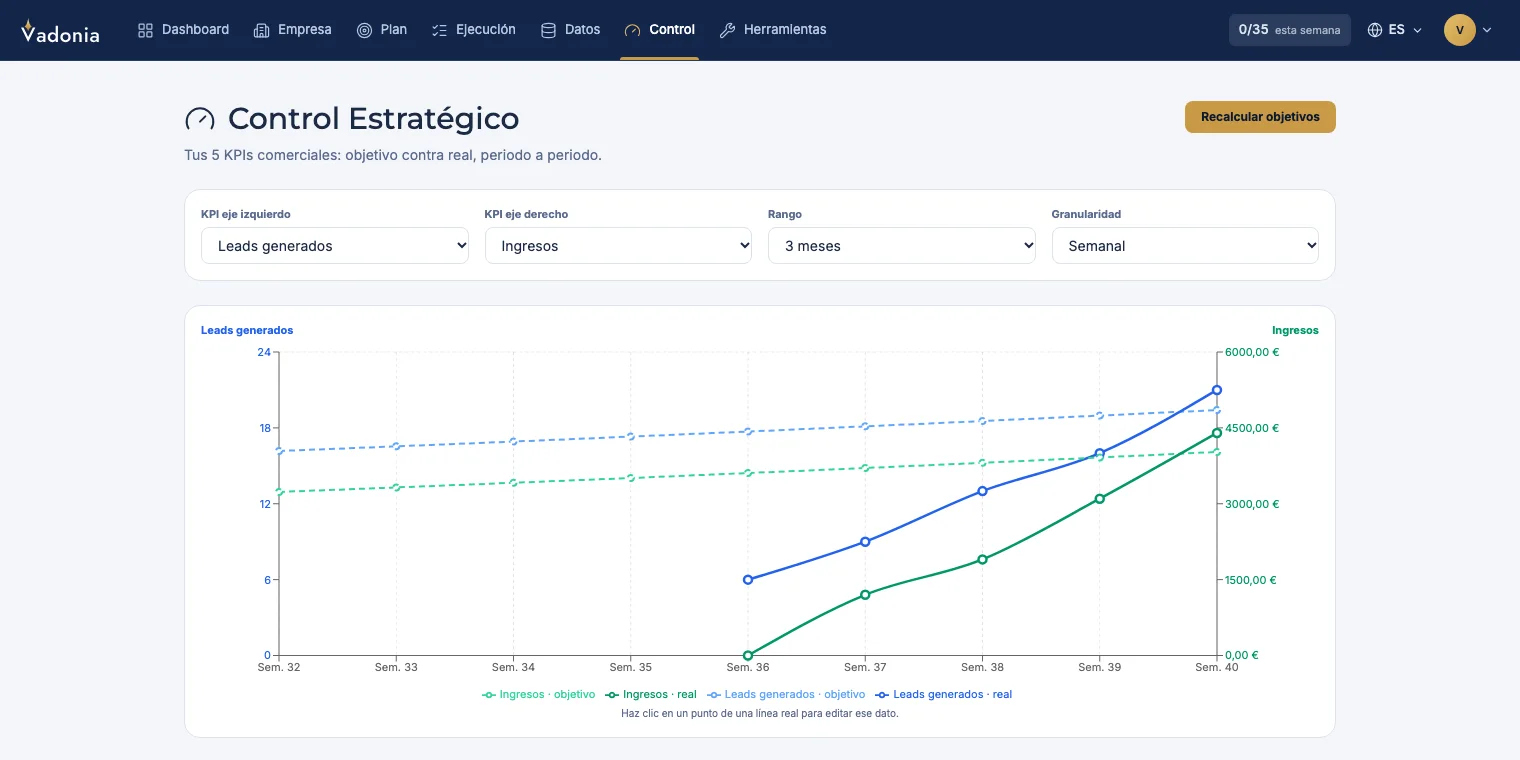Image resolution: width=1520 pixels, height=760 pixels.
Task: Expand the user account chevron
Action: (1487, 30)
